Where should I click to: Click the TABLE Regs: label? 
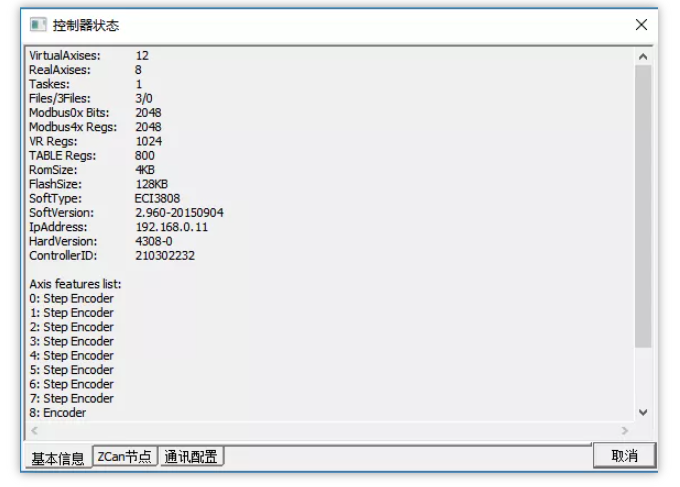[62, 156]
